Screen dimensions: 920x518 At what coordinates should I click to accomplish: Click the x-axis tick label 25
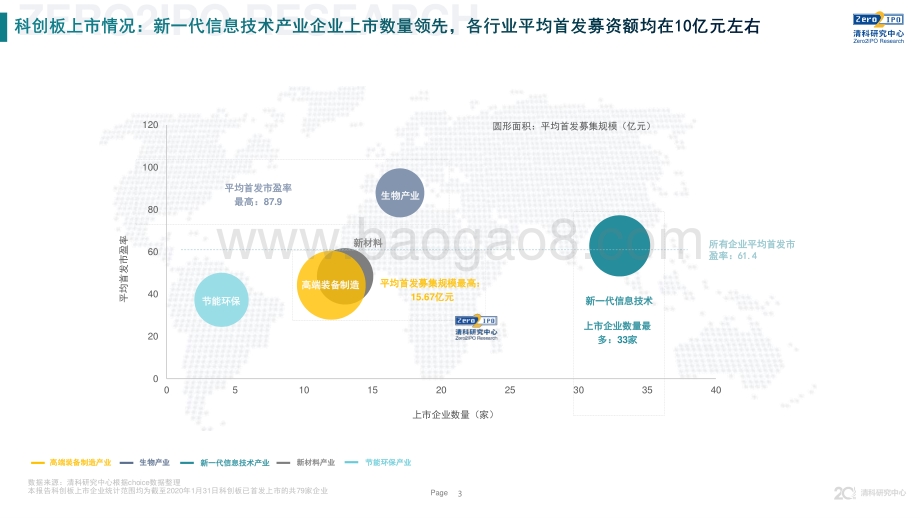point(510,390)
